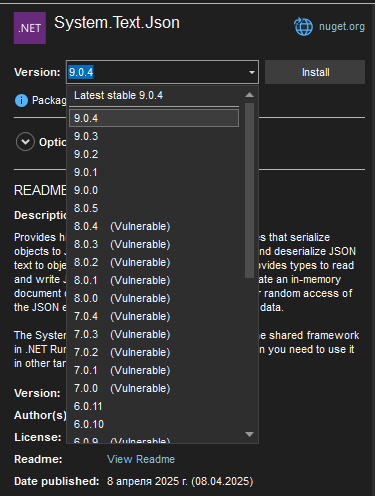Click the scroll down arrow in version list
The width and height of the screenshot is (375, 496).
click(249, 434)
